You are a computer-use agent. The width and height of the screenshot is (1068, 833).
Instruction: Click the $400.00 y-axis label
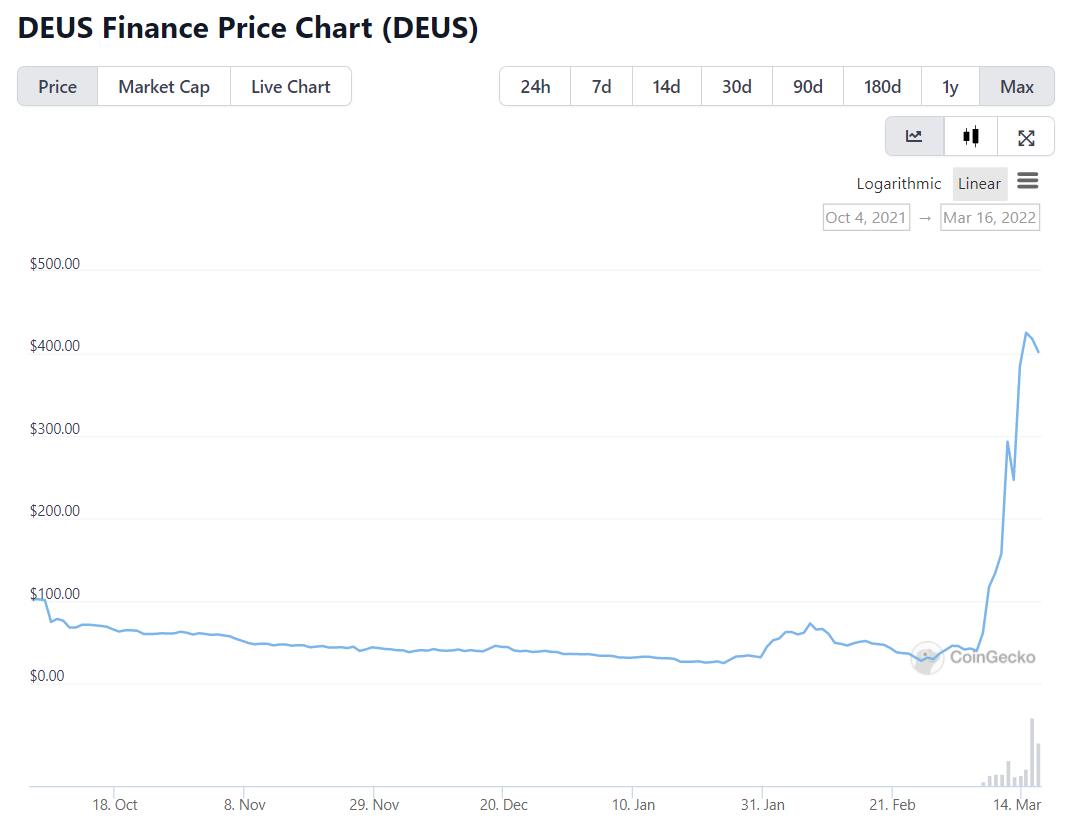(x=54, y=346)
